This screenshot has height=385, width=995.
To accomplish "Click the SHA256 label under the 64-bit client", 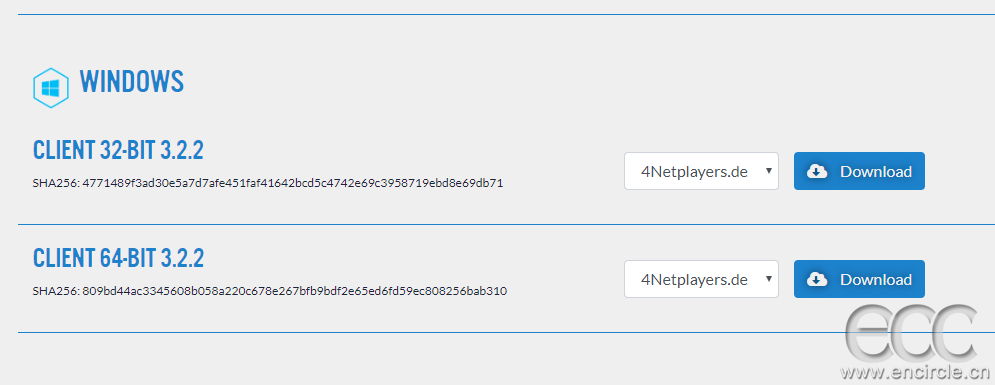I will point(56,291).
